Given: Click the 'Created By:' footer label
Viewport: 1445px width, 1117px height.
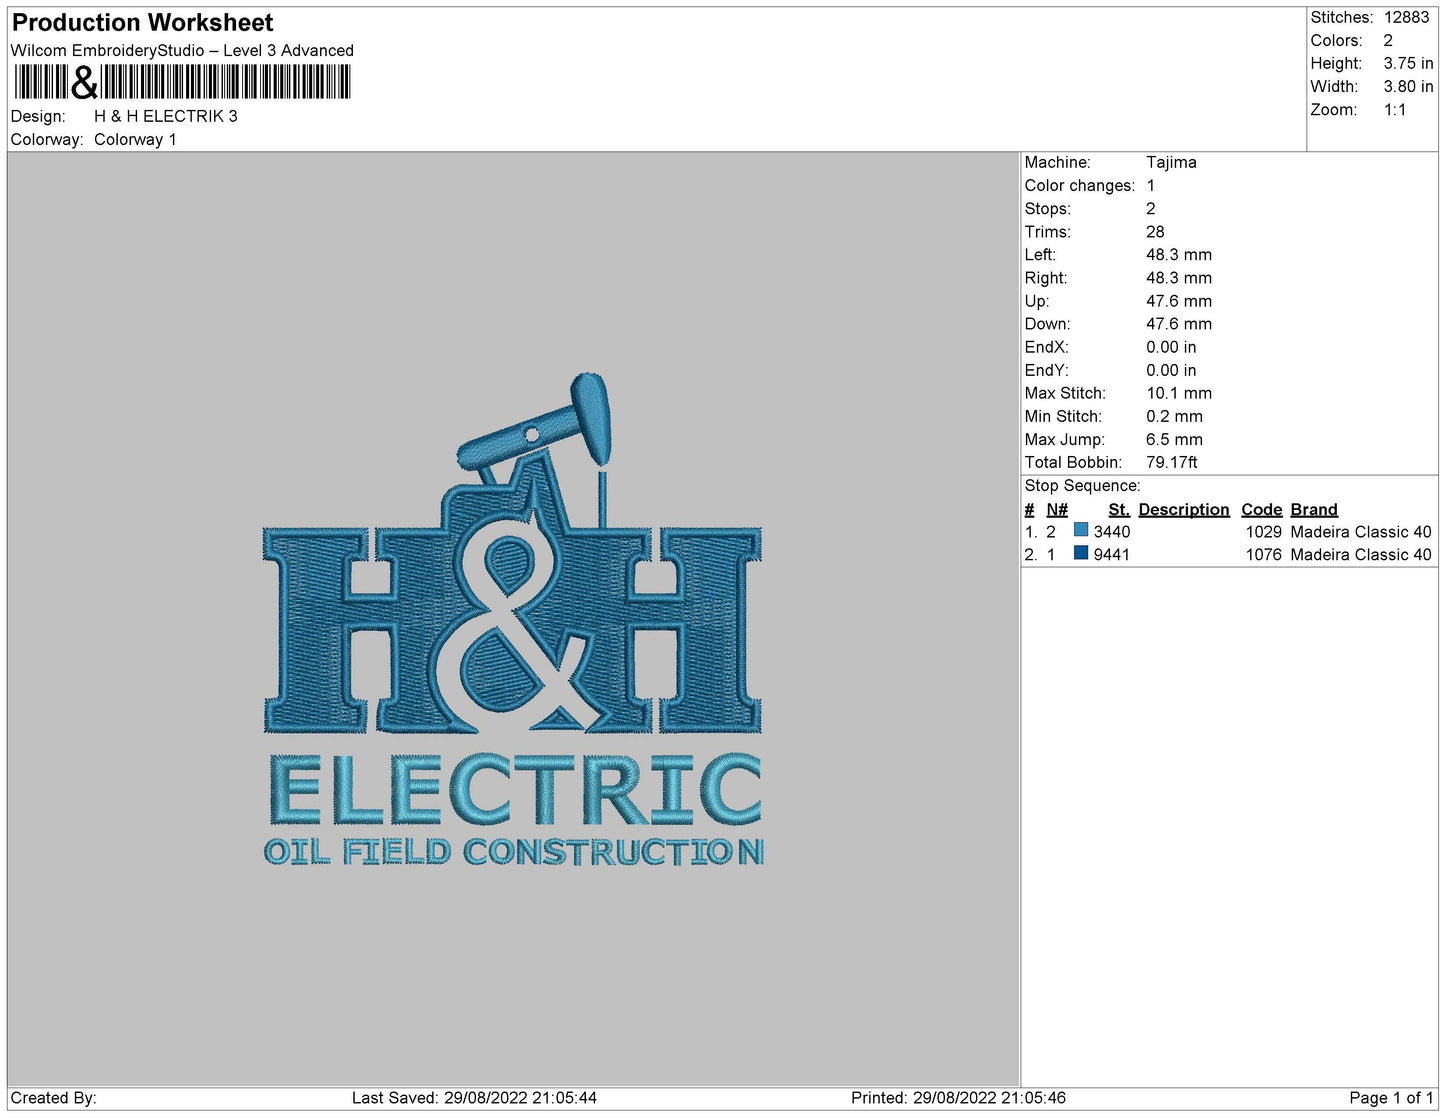Looking at the screenshot, I should pos(53,1097).
